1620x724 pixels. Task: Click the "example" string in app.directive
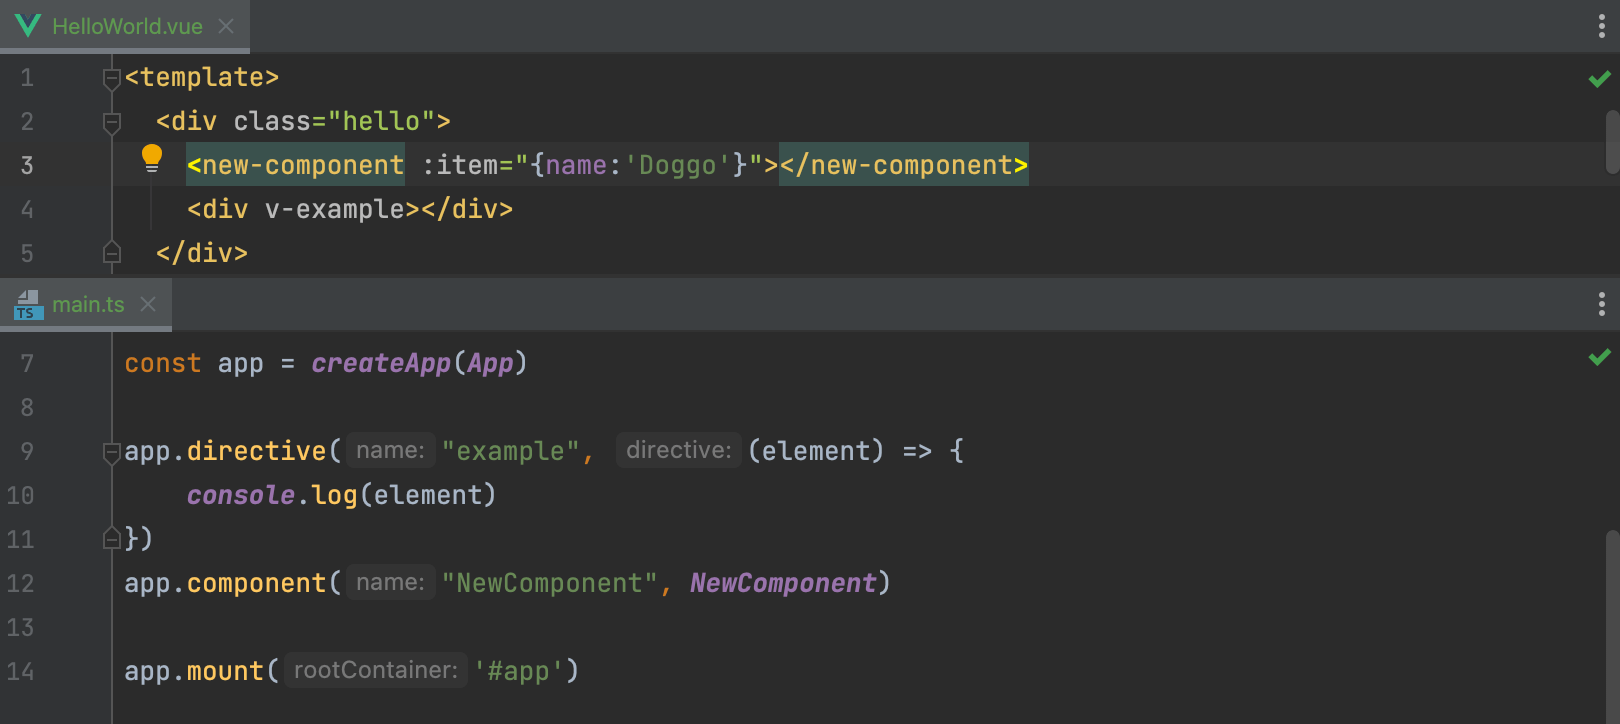(x=510, y=451)
